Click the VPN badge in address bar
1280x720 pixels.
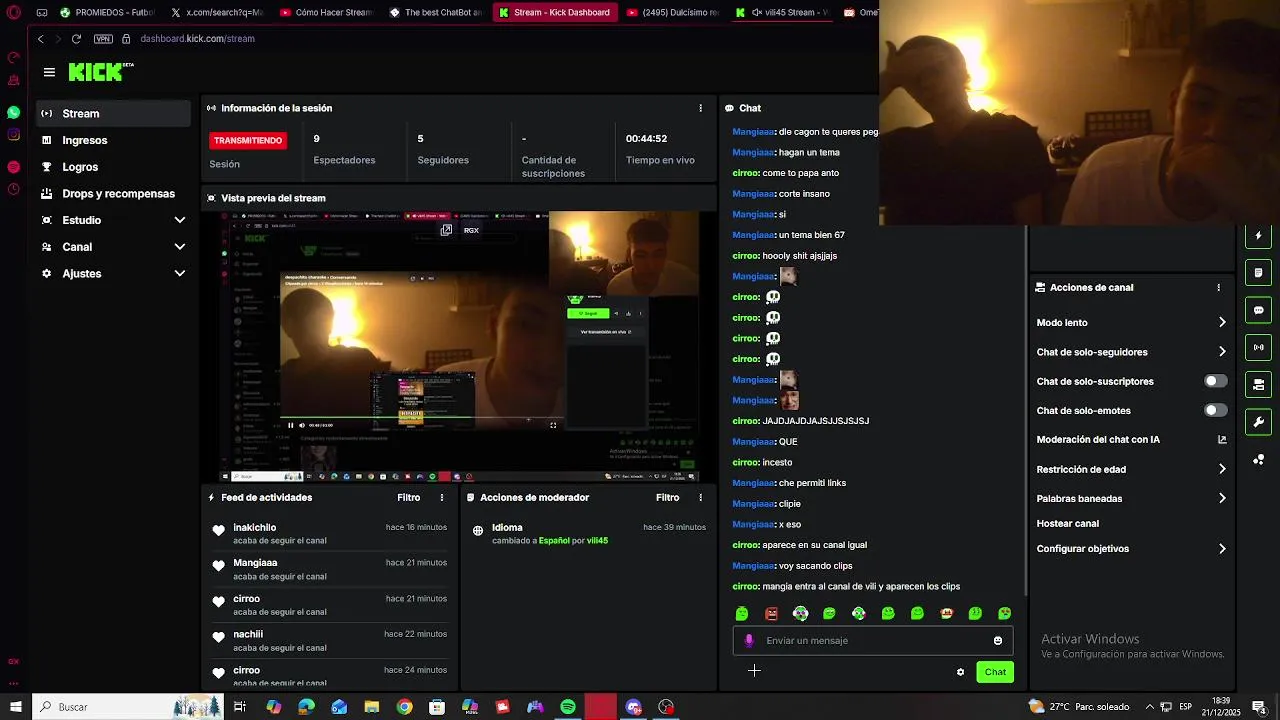click(x=103, y=39)
